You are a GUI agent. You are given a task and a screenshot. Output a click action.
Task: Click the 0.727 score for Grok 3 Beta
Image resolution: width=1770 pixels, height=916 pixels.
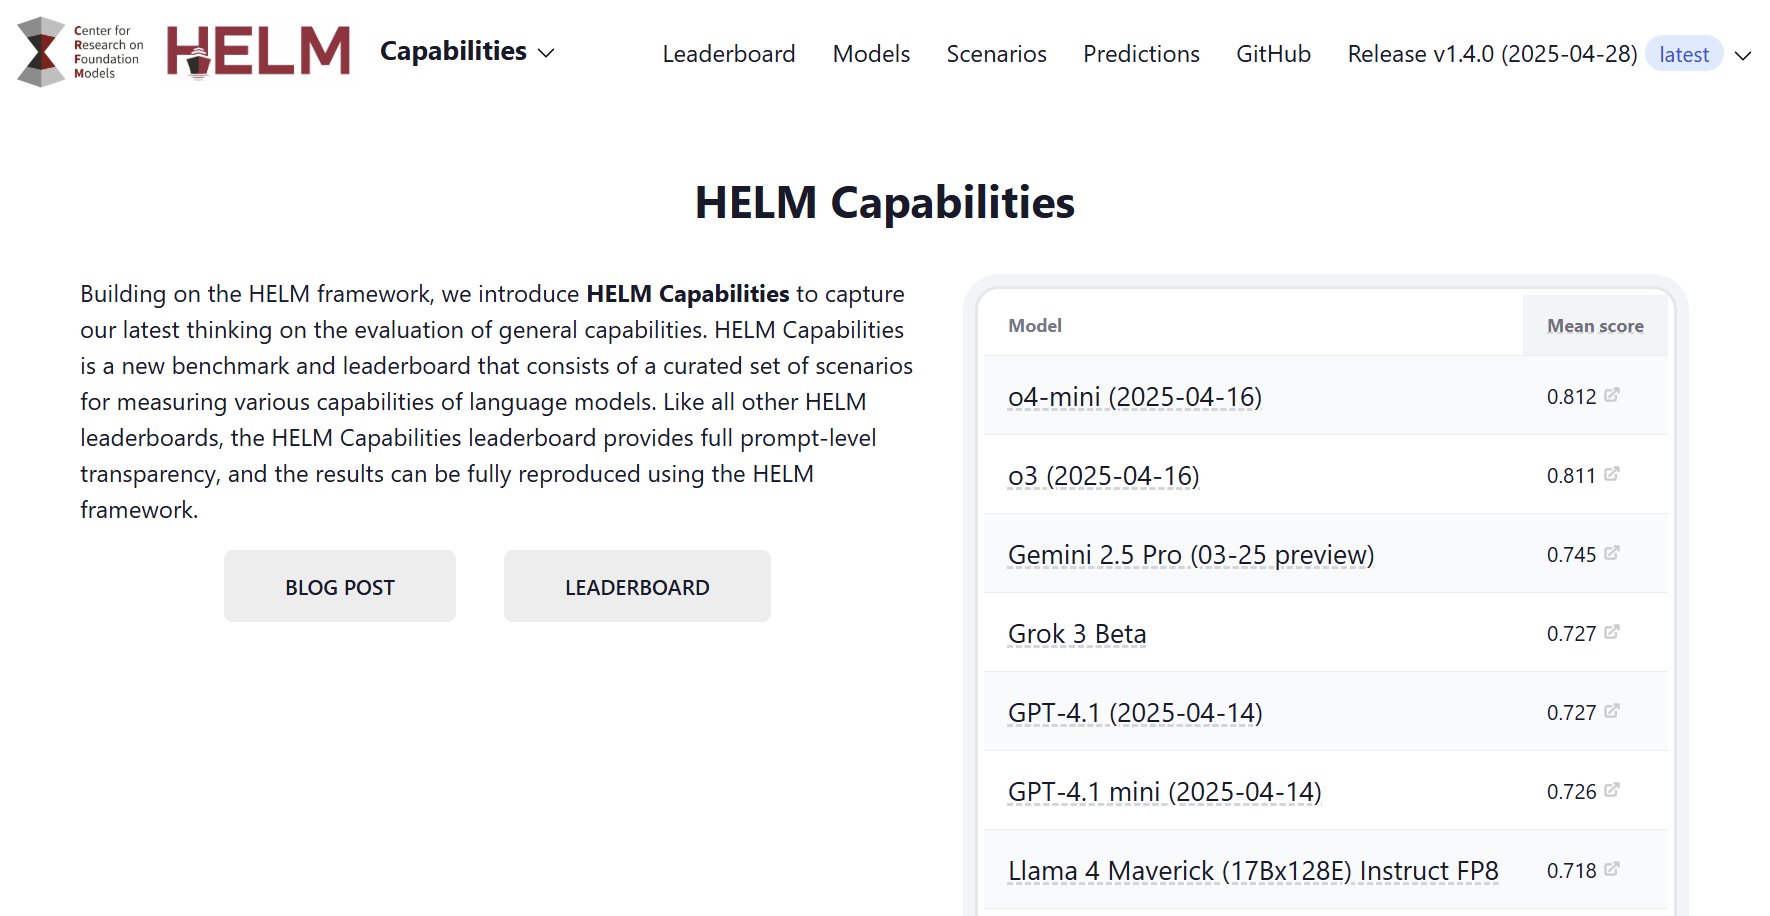pyautogui.click(x=1571, y=634)
